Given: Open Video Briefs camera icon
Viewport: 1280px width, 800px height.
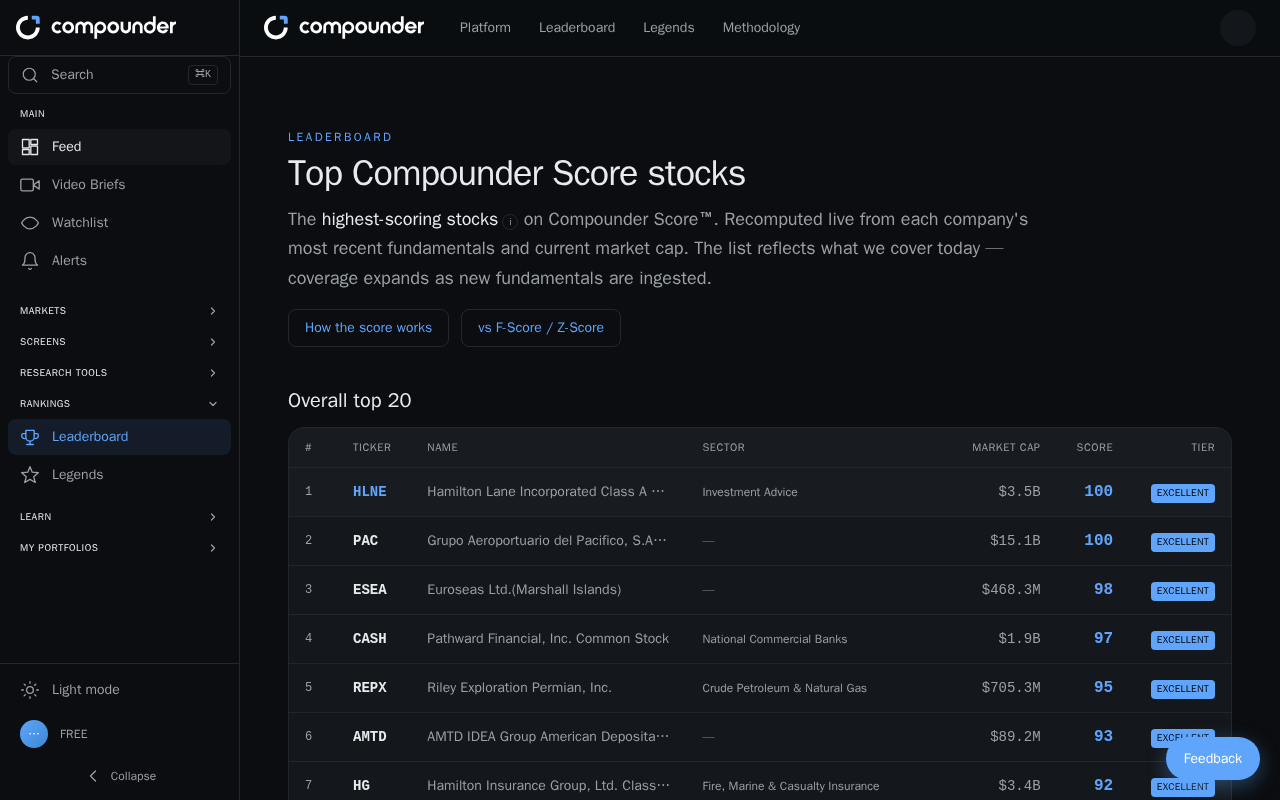Looking at the screenshot, I should [x=30, y=185].
